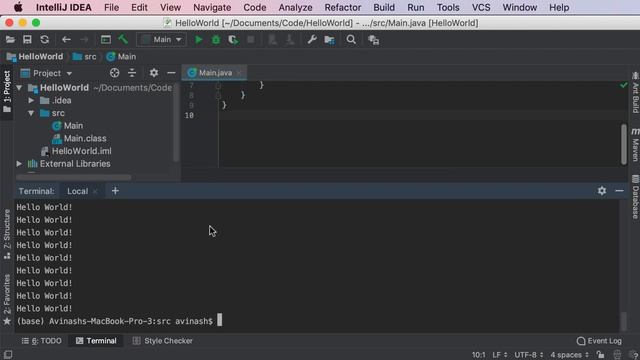Build project with hammer icon
This screenshot has height=360, width=640.
(x=123, y=40)
